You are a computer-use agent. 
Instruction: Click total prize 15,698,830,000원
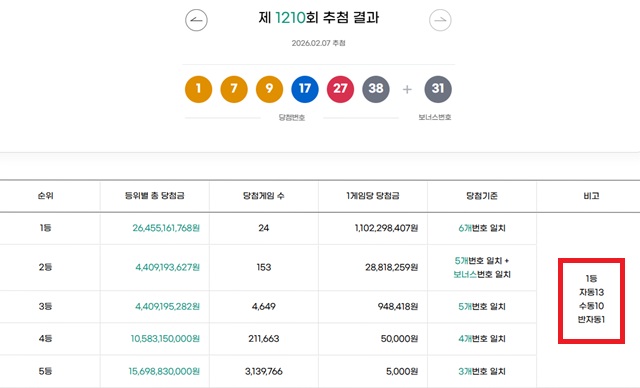(164, 371)
